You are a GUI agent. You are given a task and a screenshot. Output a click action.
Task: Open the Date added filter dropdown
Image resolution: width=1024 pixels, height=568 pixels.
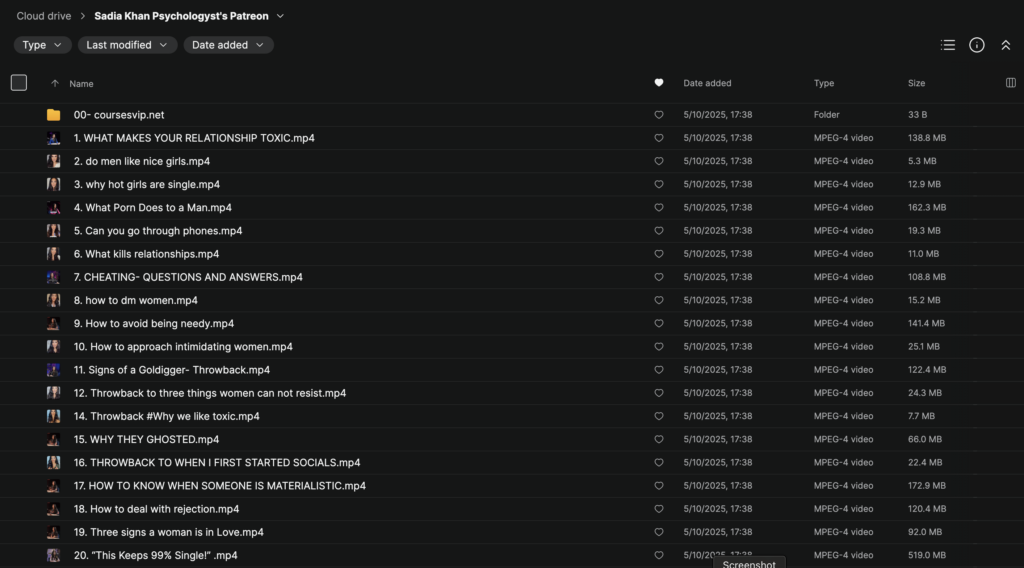click(x=228, y=45)
